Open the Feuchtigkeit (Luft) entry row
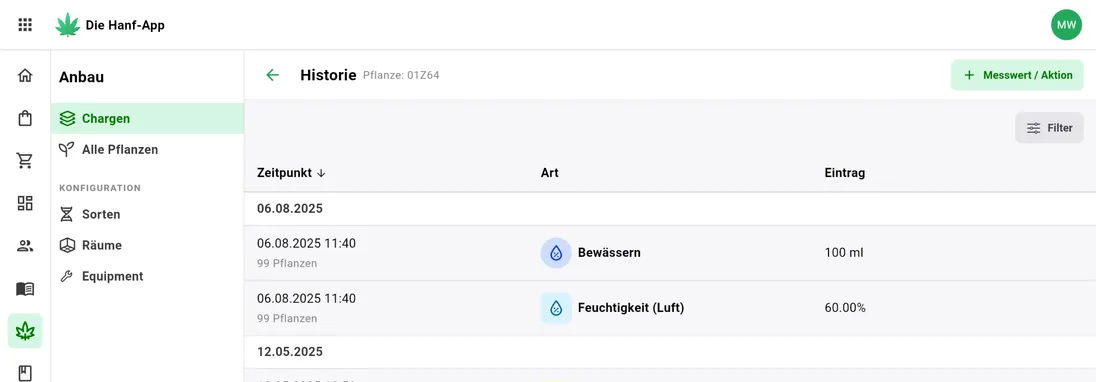The width and height of the screenshot is (1096, 382). (670, 308)
